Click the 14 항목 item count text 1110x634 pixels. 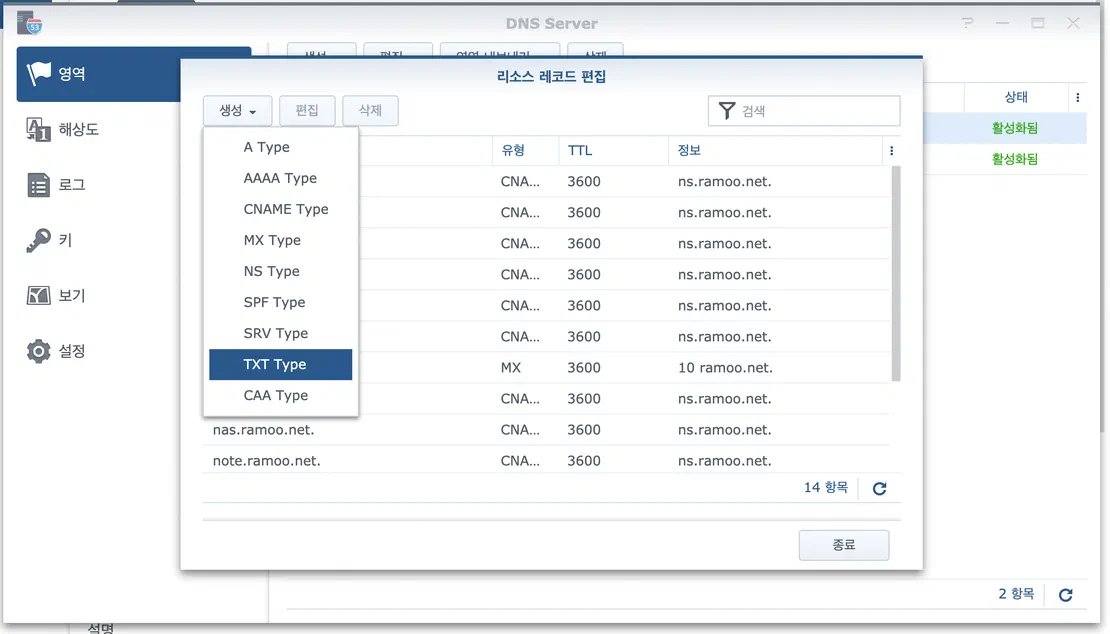click(x=825, y=488)
